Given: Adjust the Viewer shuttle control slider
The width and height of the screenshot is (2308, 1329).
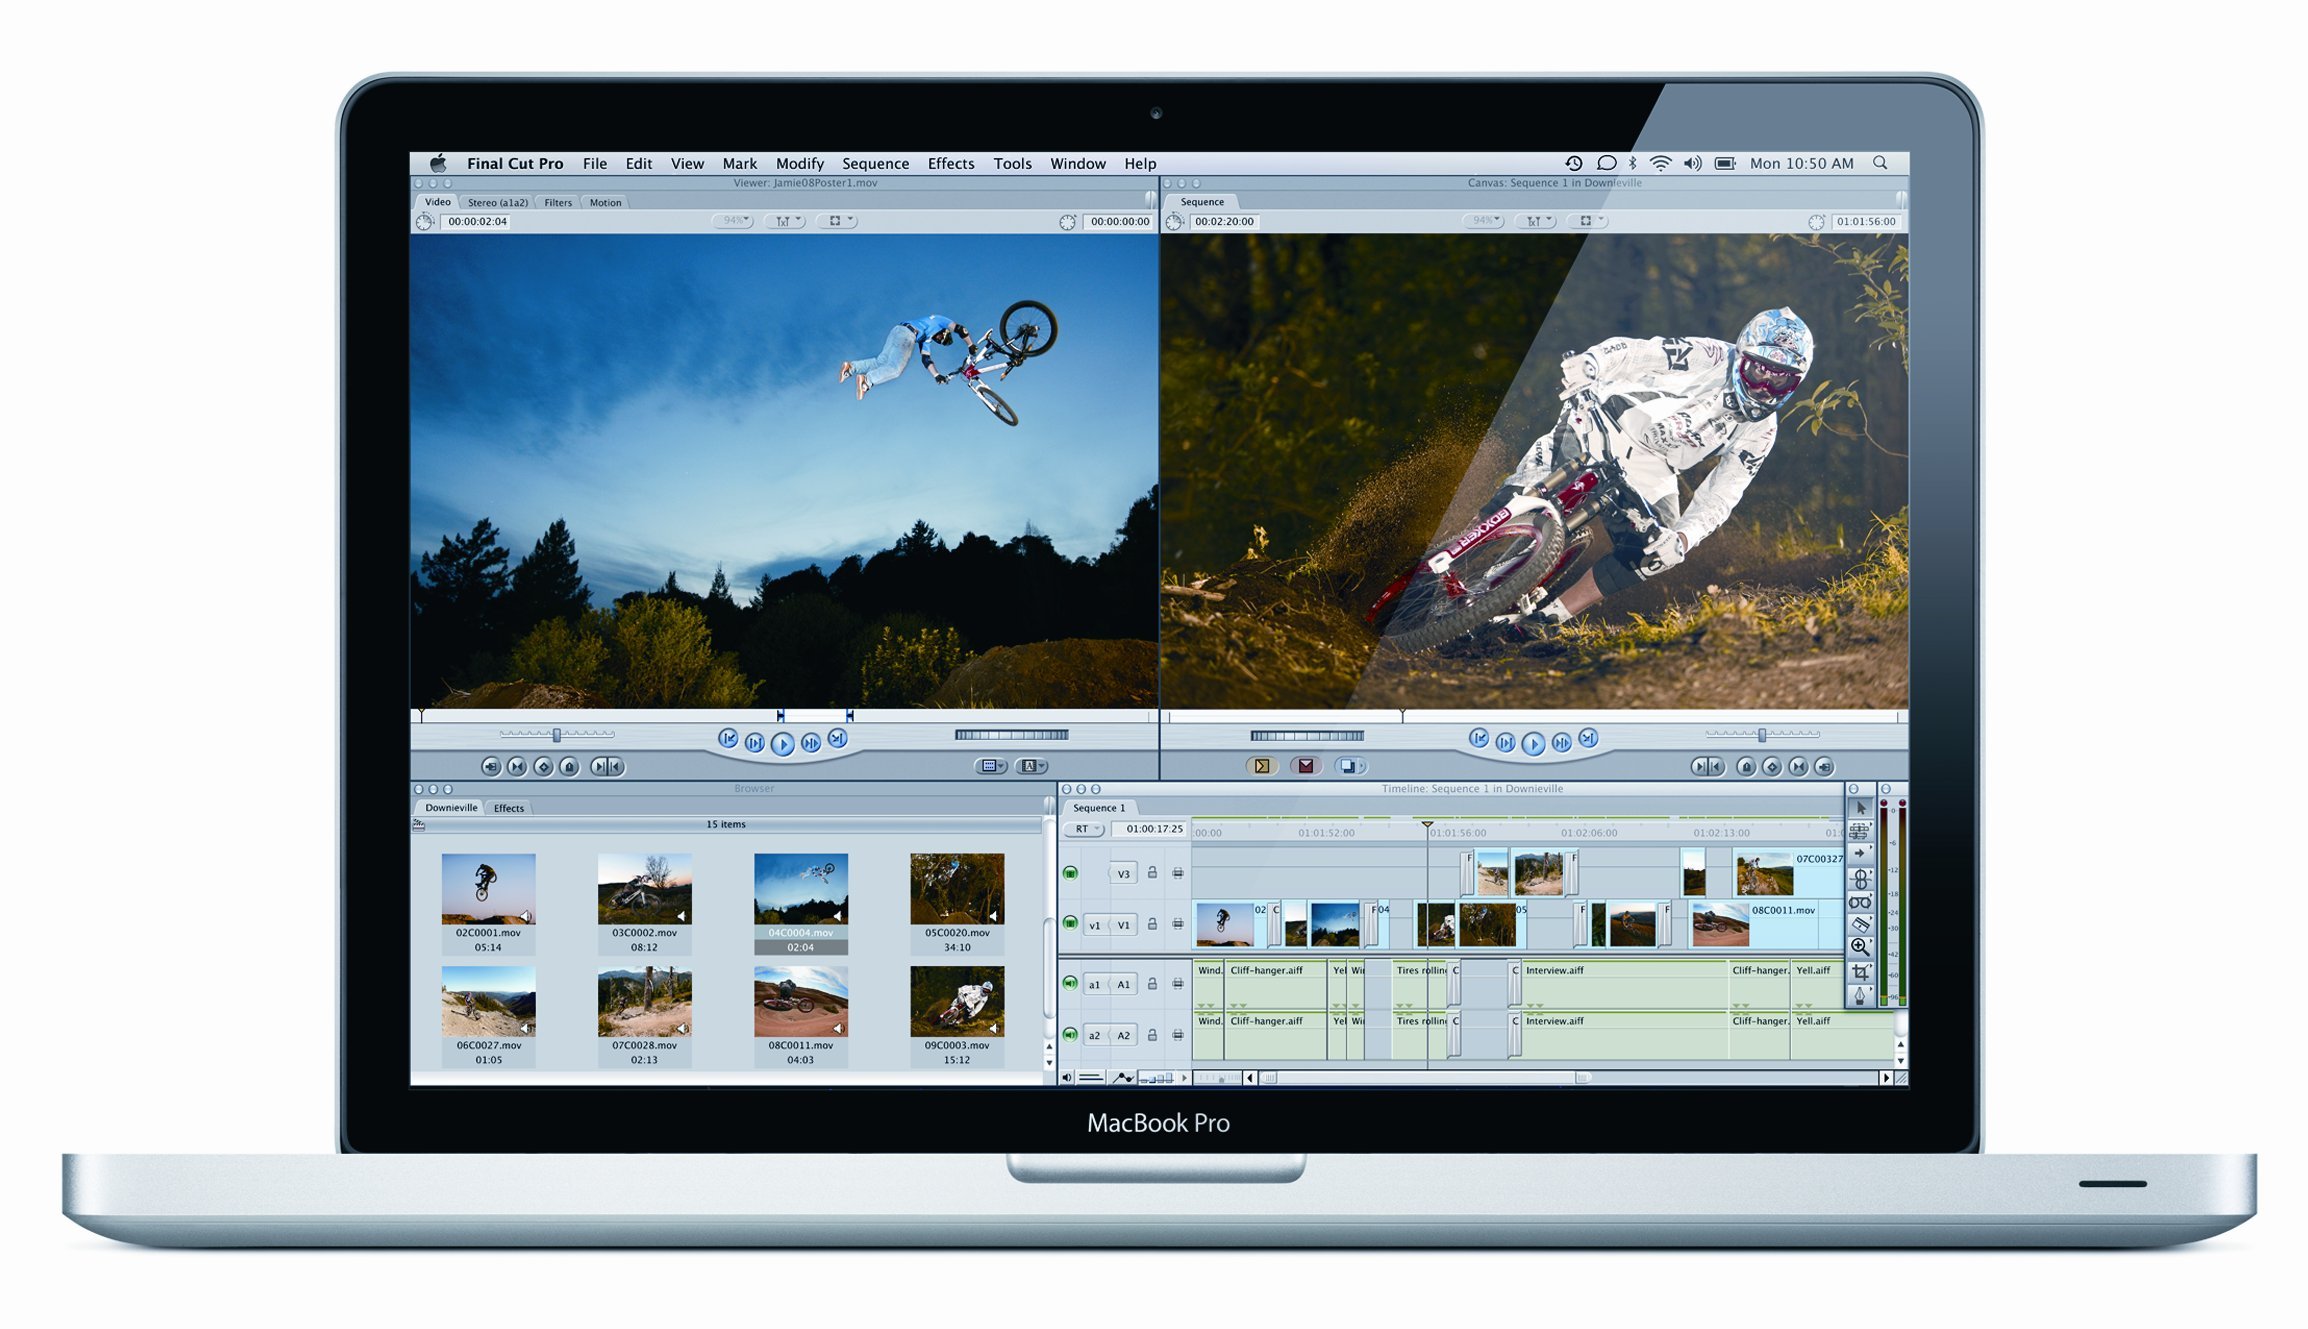Looking at the screenshot, I should pyautogui.click(x=557, y=735).
